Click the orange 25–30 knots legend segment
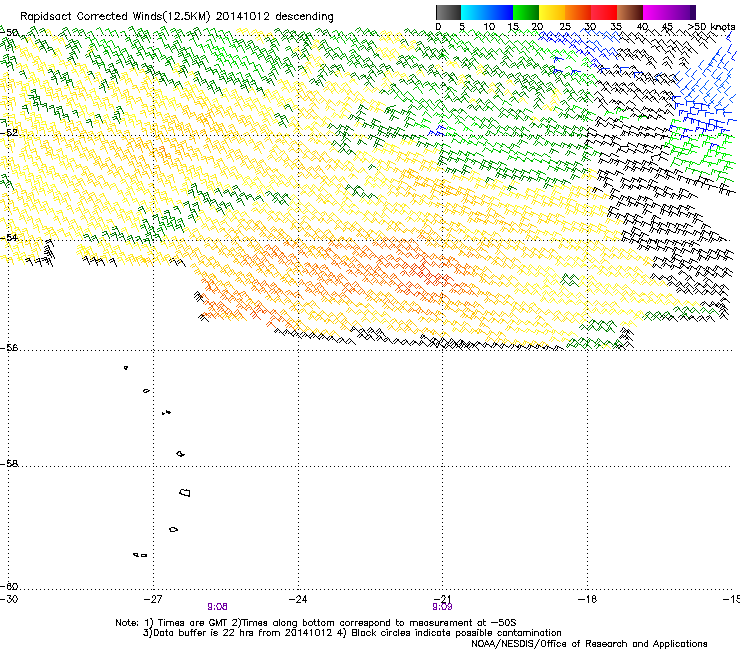Image resolution: width=740 pixels, height=650 pixels. (x=578, y=12)
